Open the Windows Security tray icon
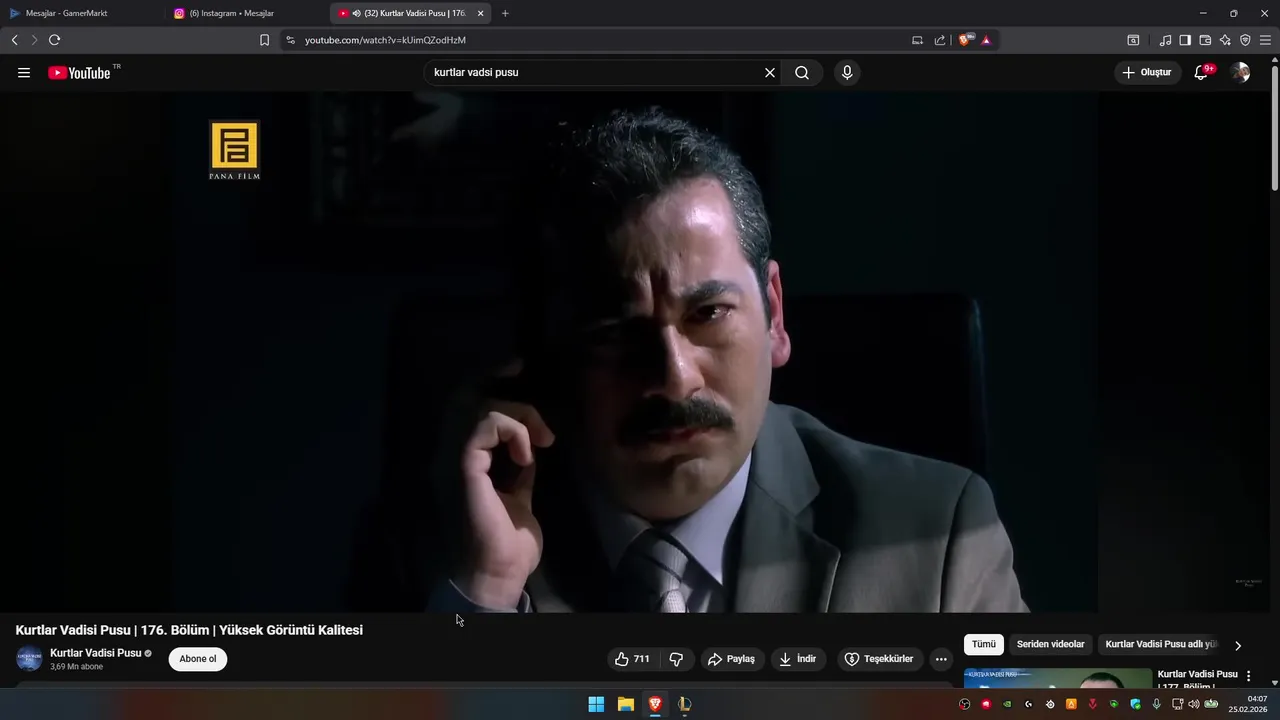1280x720 pixels. coord(1135,704)
